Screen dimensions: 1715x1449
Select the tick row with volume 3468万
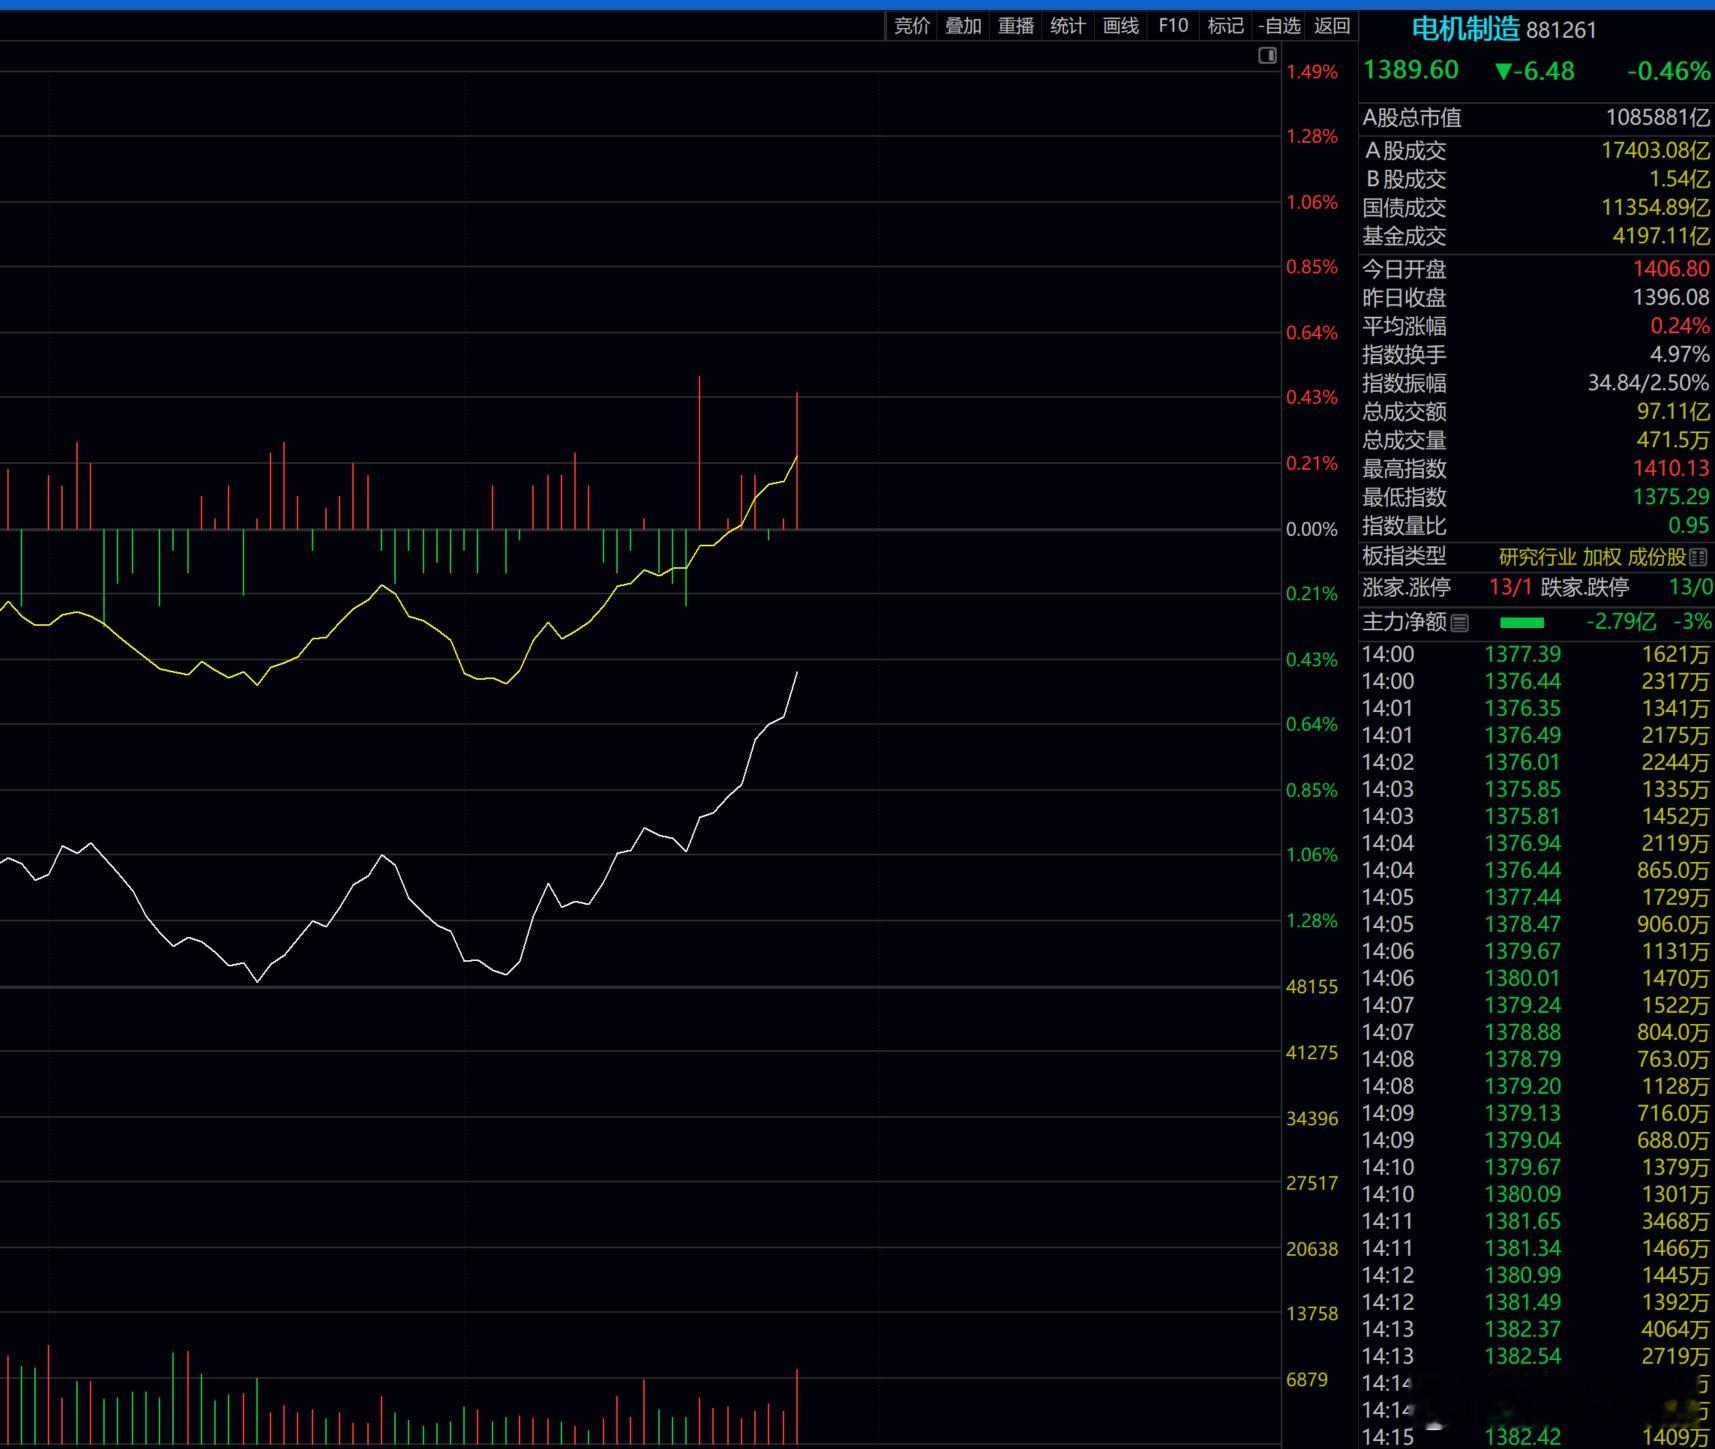(x=1536, y=1222)
